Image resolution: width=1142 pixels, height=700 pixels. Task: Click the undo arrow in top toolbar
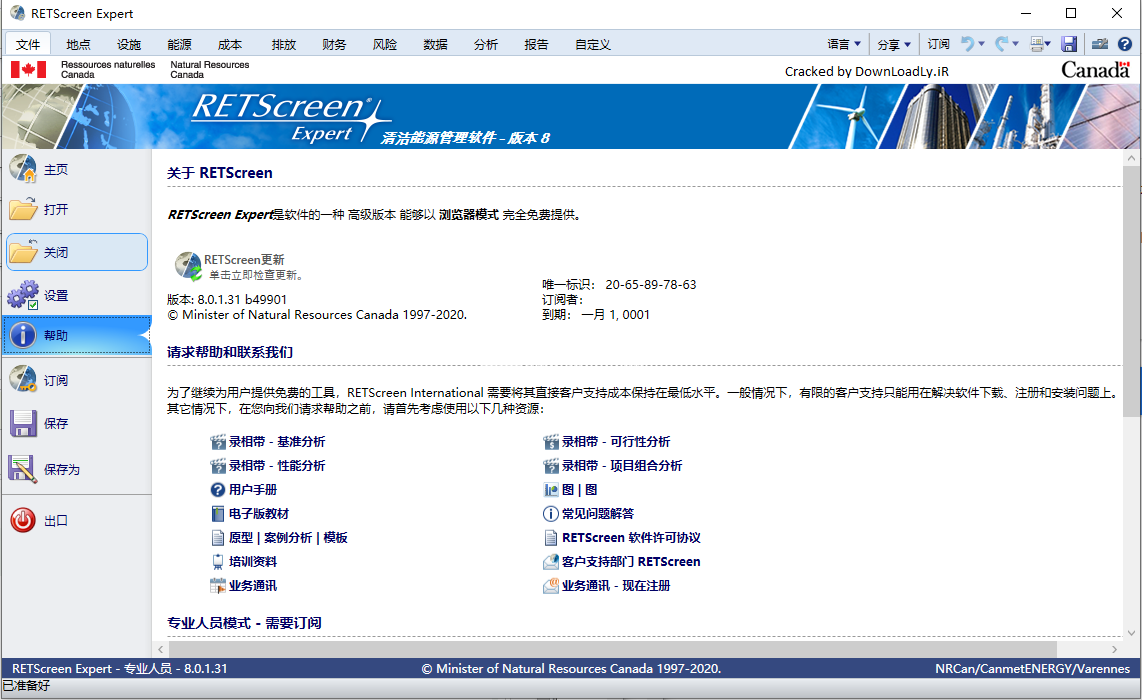point(967,44)
